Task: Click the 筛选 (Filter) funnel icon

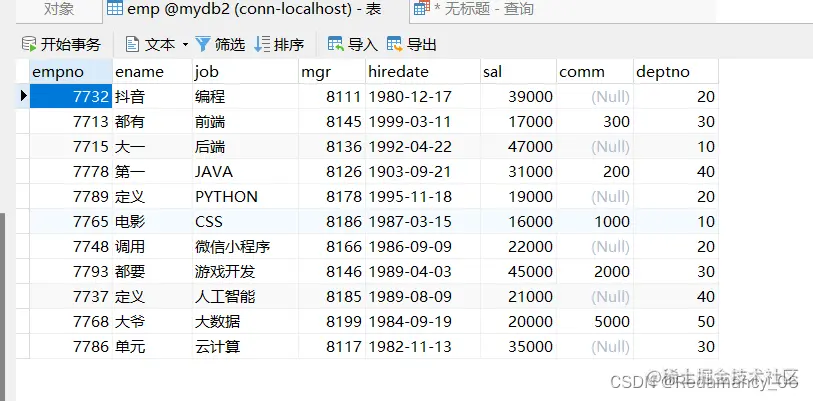Action: (203, 45)
